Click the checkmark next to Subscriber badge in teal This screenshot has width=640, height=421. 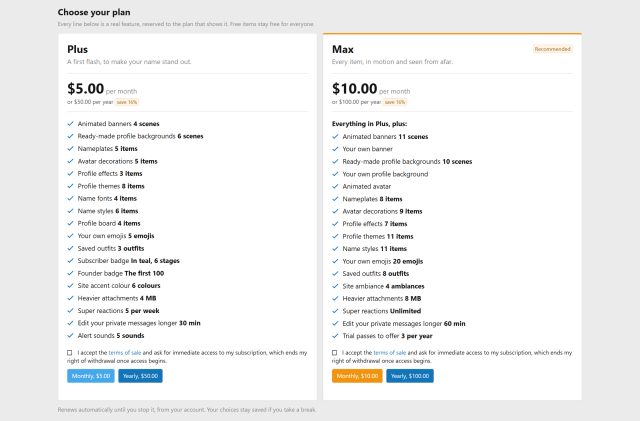70,261
